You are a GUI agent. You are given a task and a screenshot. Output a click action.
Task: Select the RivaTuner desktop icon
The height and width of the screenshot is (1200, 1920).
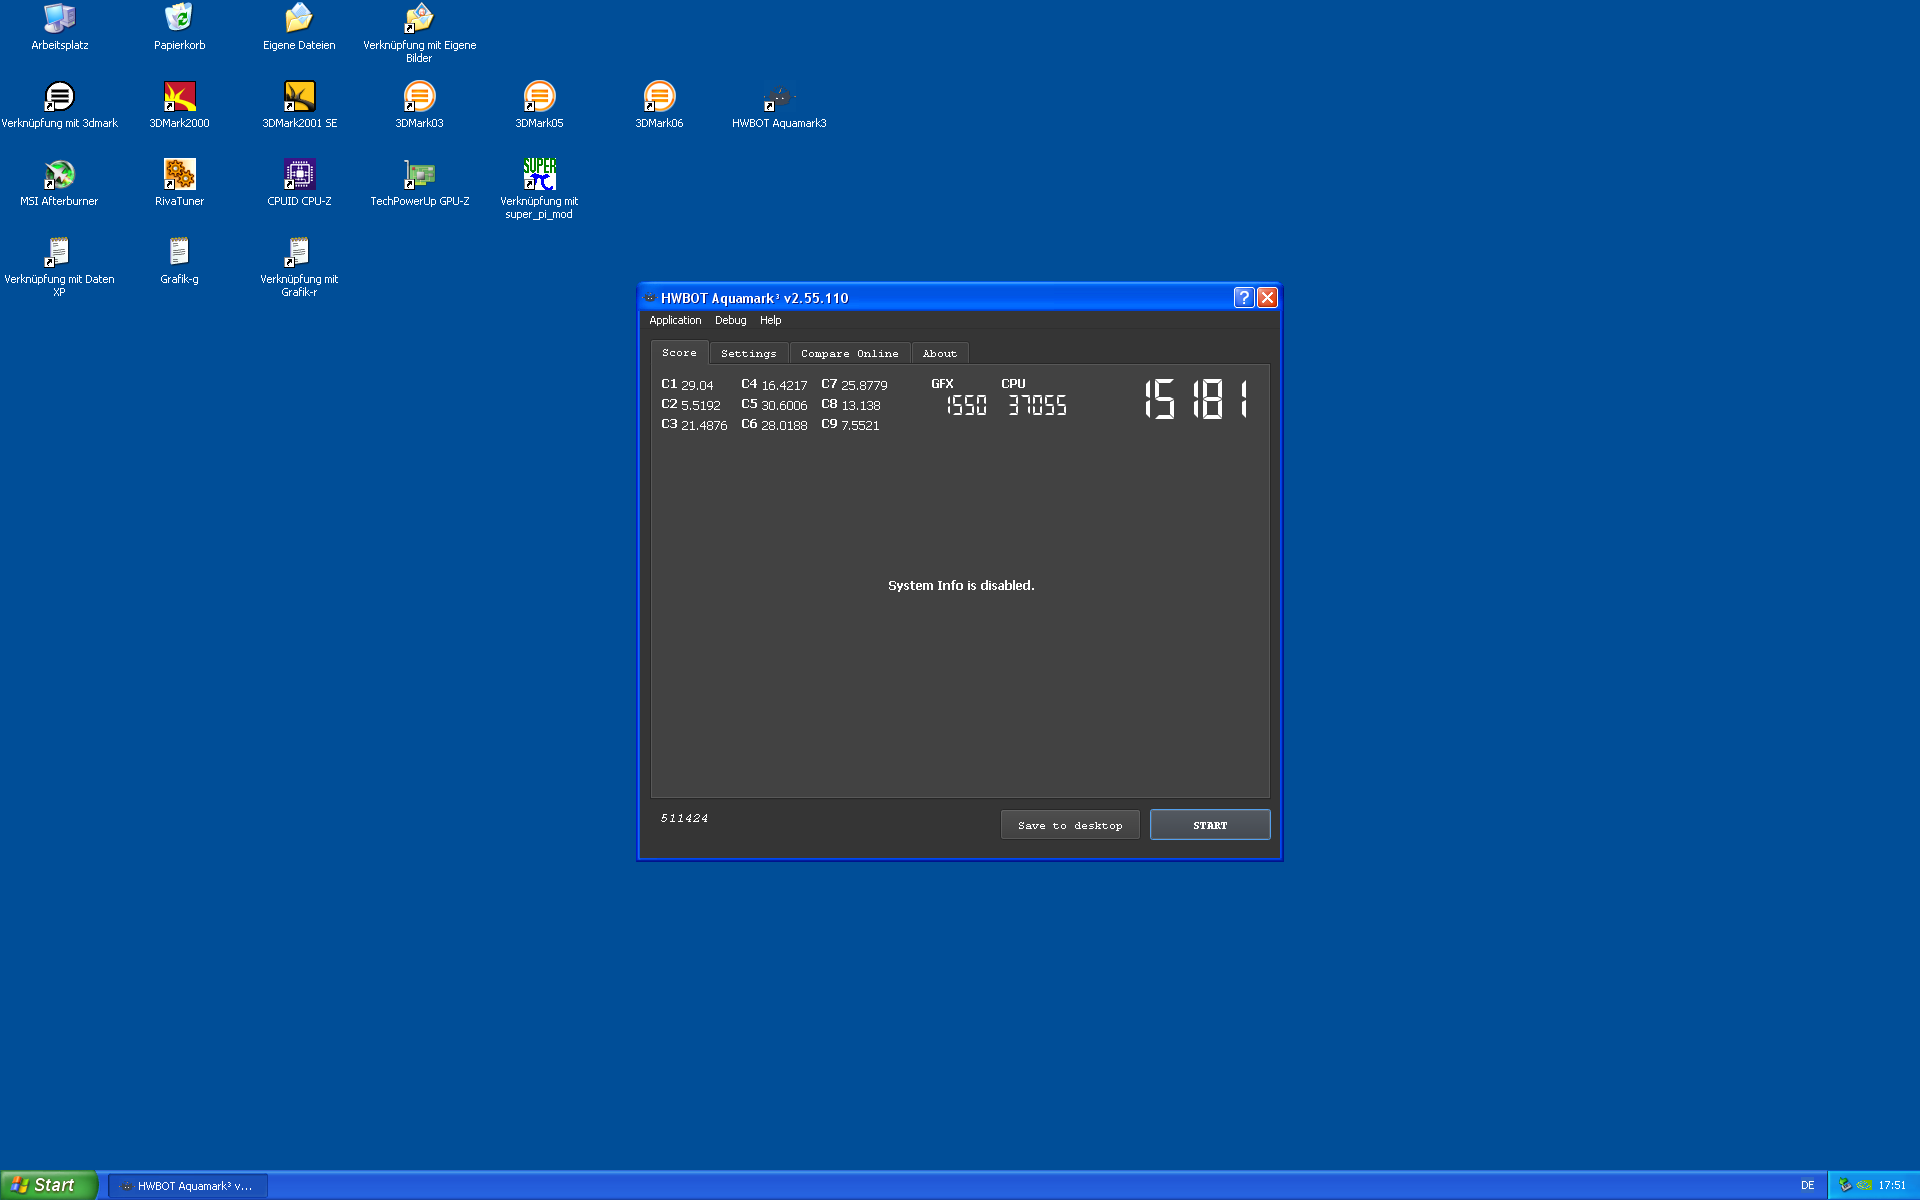[180, 183]
